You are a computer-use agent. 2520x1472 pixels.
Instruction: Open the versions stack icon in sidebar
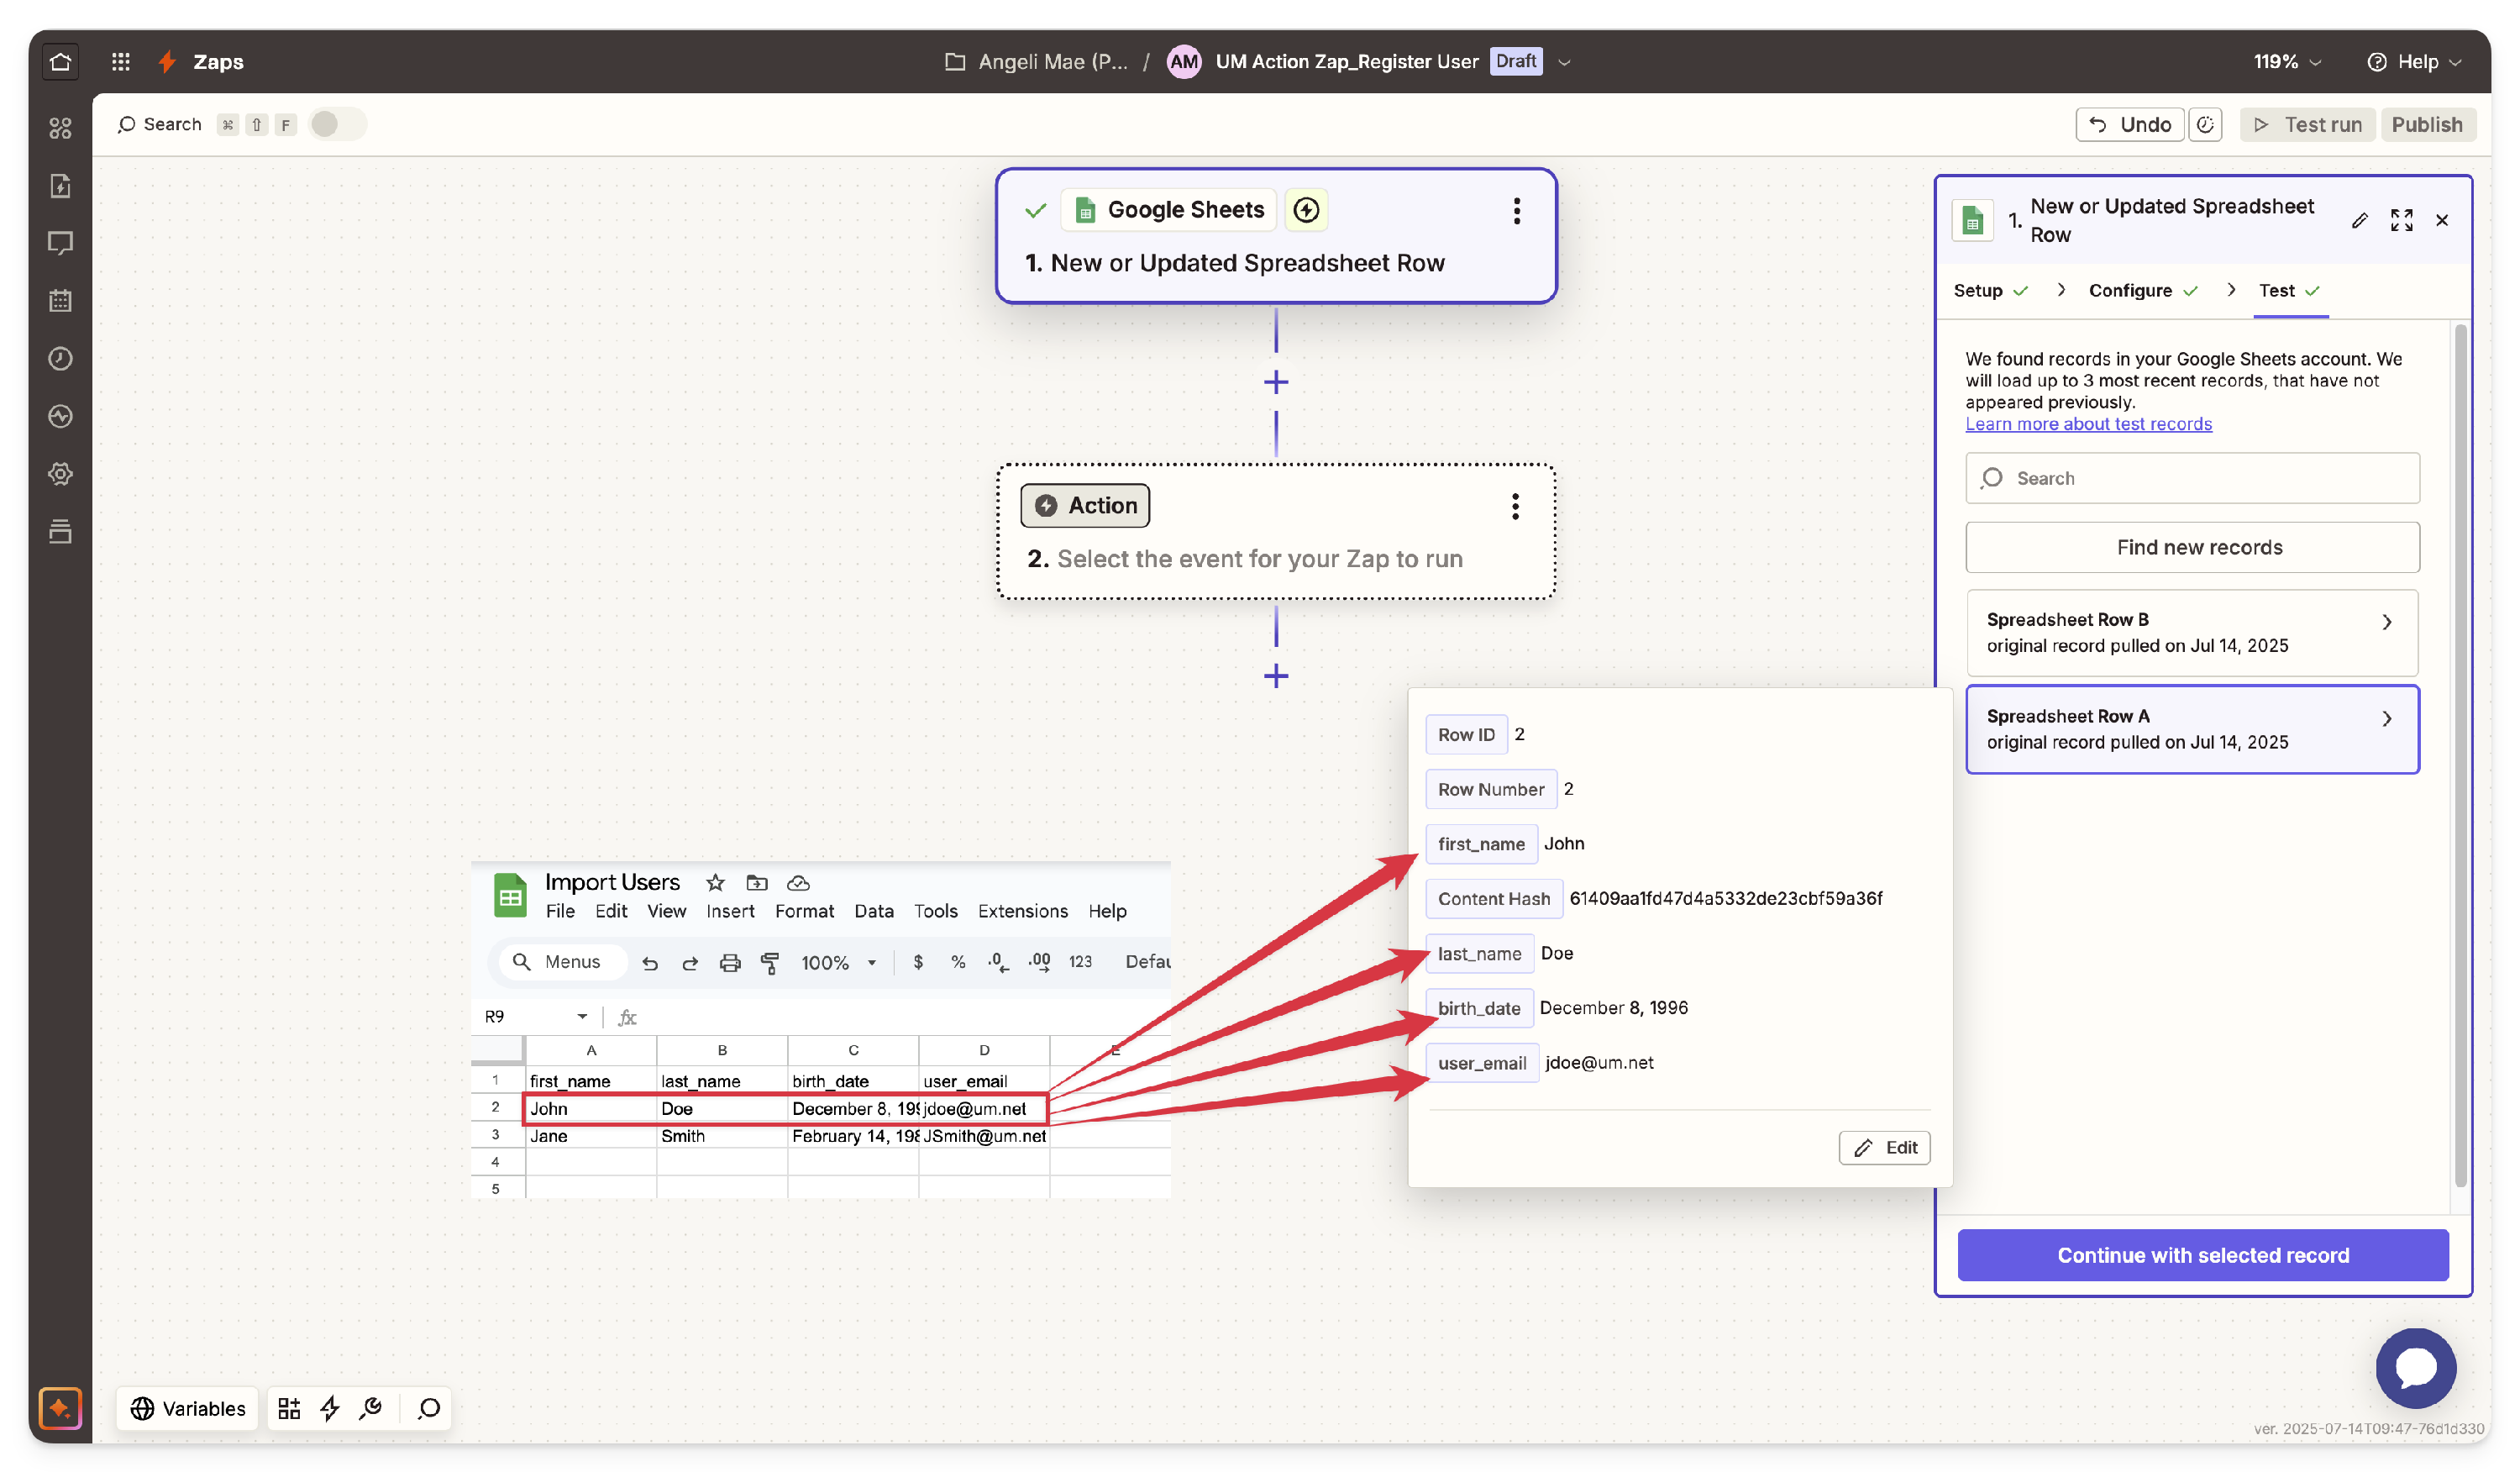click(60, 531)
